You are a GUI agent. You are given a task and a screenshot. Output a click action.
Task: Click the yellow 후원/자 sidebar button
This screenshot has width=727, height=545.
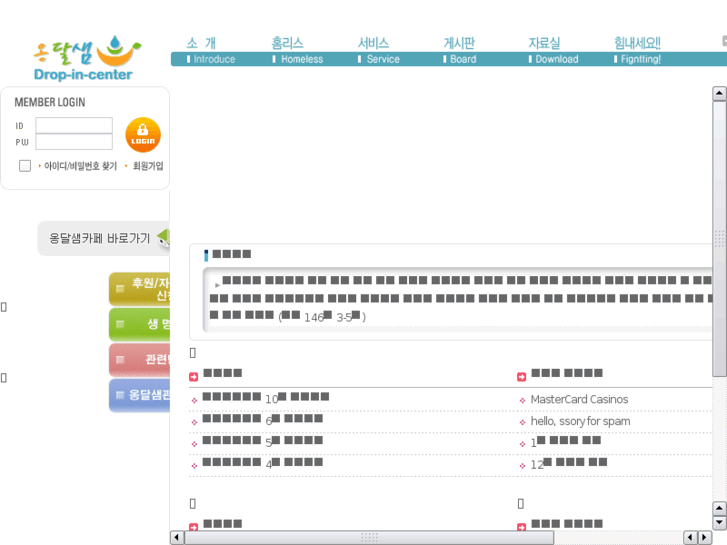coord(140,289)
